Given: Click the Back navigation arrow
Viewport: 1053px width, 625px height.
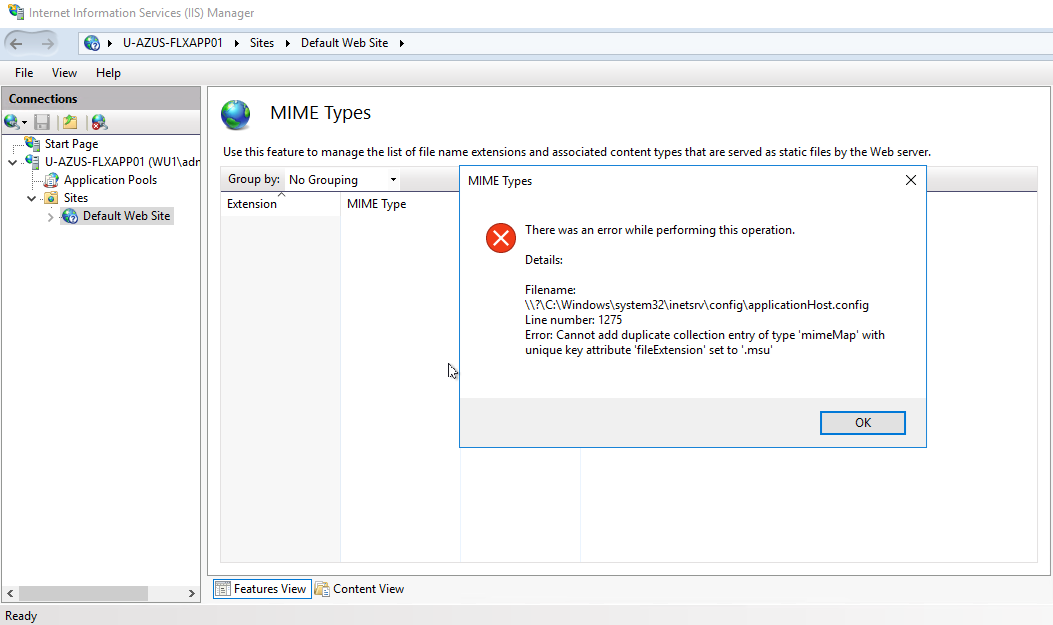Looking at the screenshot, I should click(16, 44).
